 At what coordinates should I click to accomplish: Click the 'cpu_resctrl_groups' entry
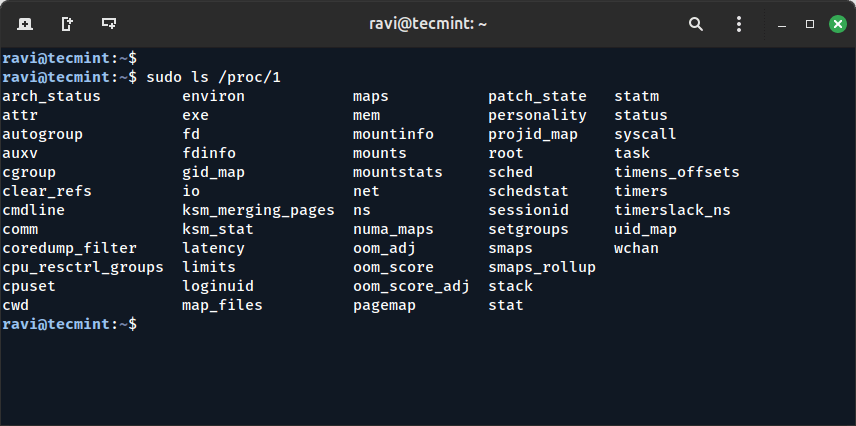[x=82, y=267]
